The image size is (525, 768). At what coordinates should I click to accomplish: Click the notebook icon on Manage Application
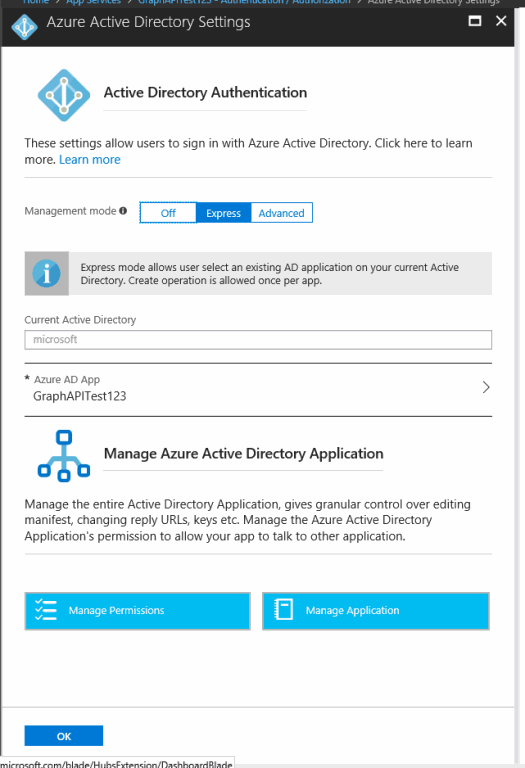click(283, 610)
